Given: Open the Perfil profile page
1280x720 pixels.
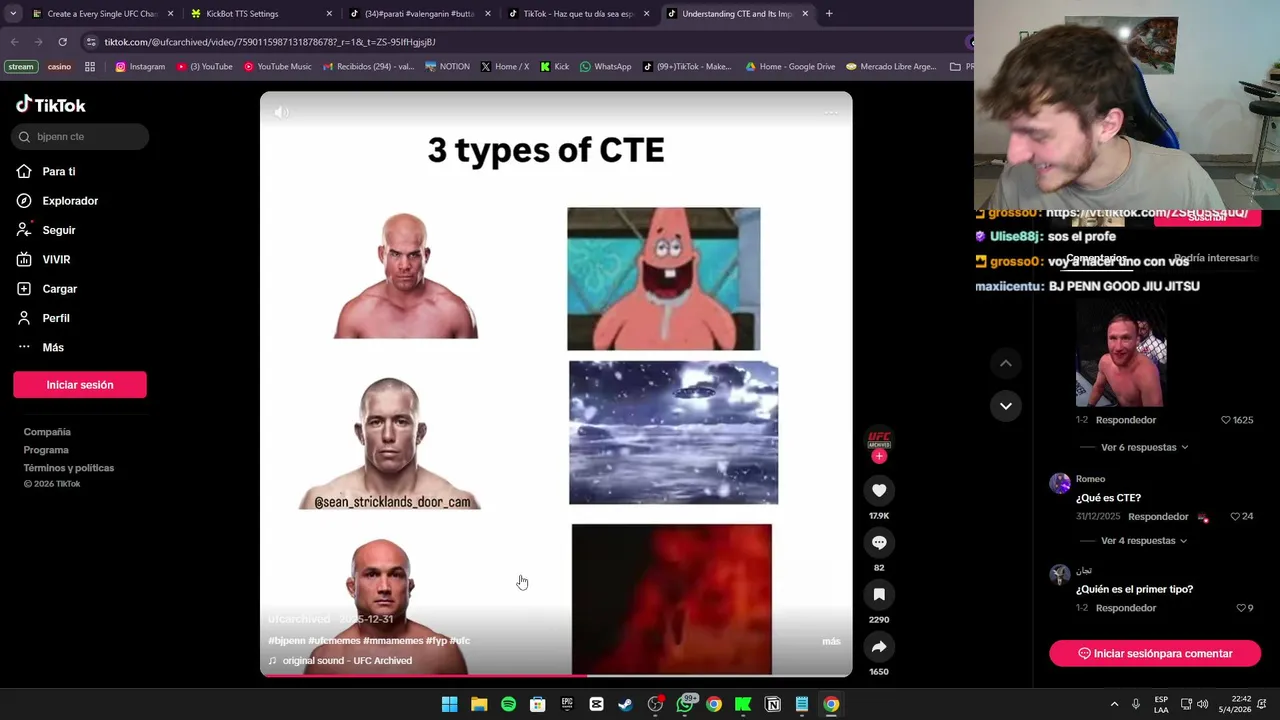Looking at the screenshot, I should coord(44,318).
